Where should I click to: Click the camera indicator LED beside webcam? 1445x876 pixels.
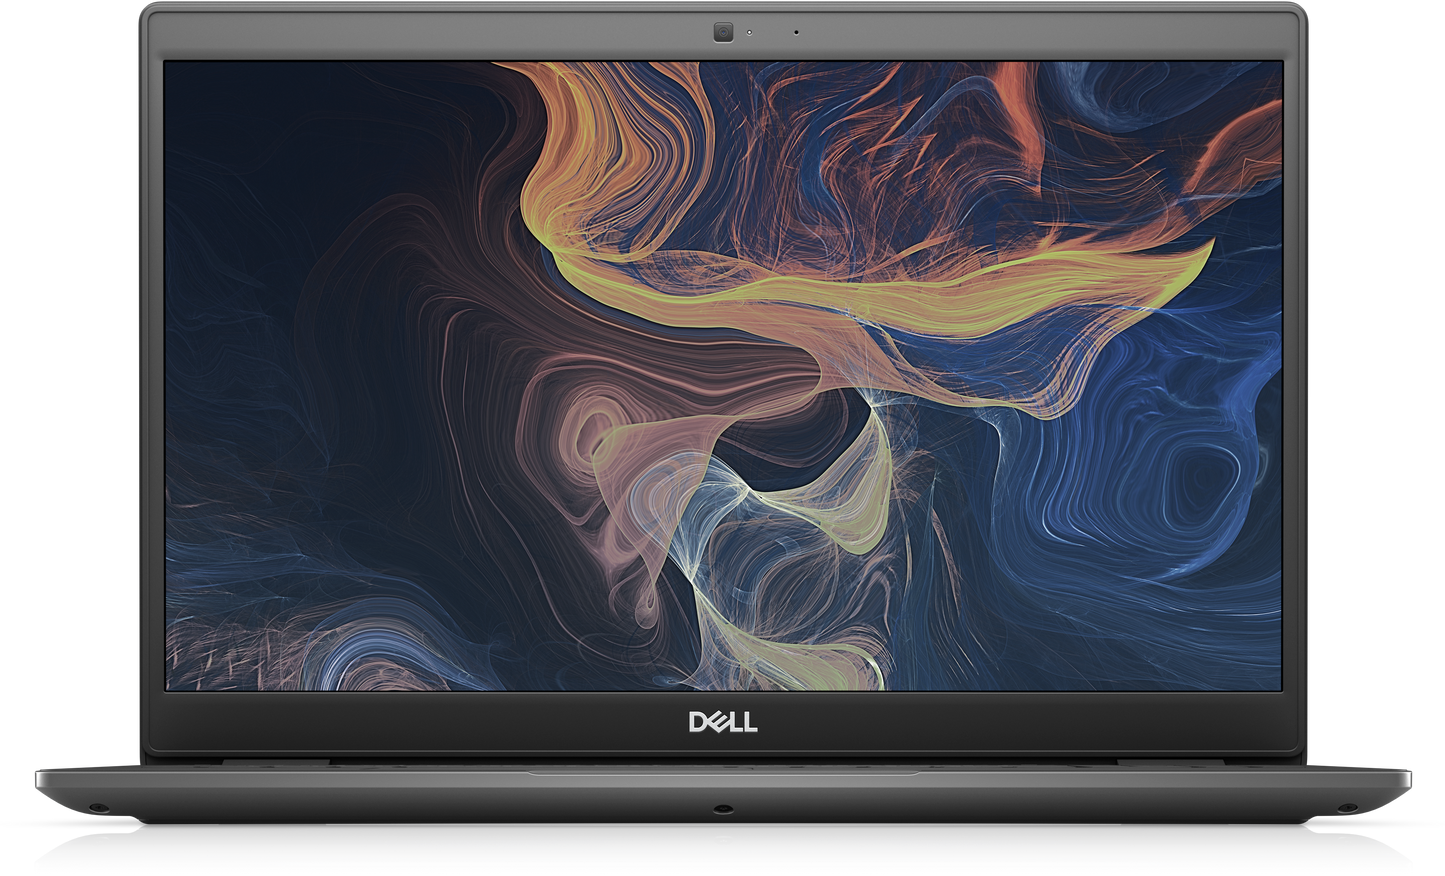749,32
